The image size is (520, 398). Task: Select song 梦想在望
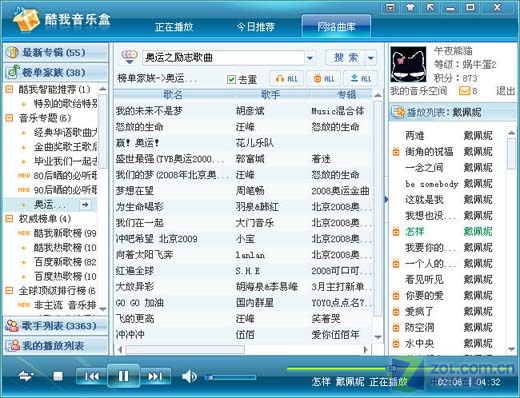134,191
